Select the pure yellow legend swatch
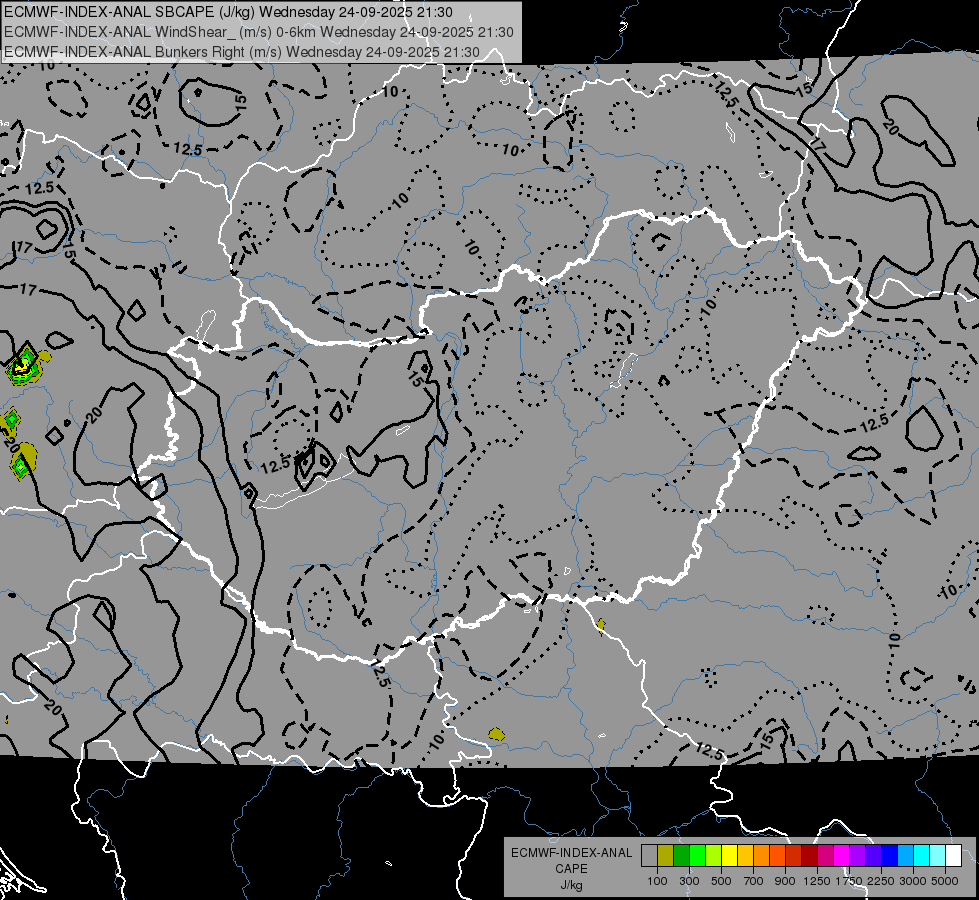 coord(729,856)
